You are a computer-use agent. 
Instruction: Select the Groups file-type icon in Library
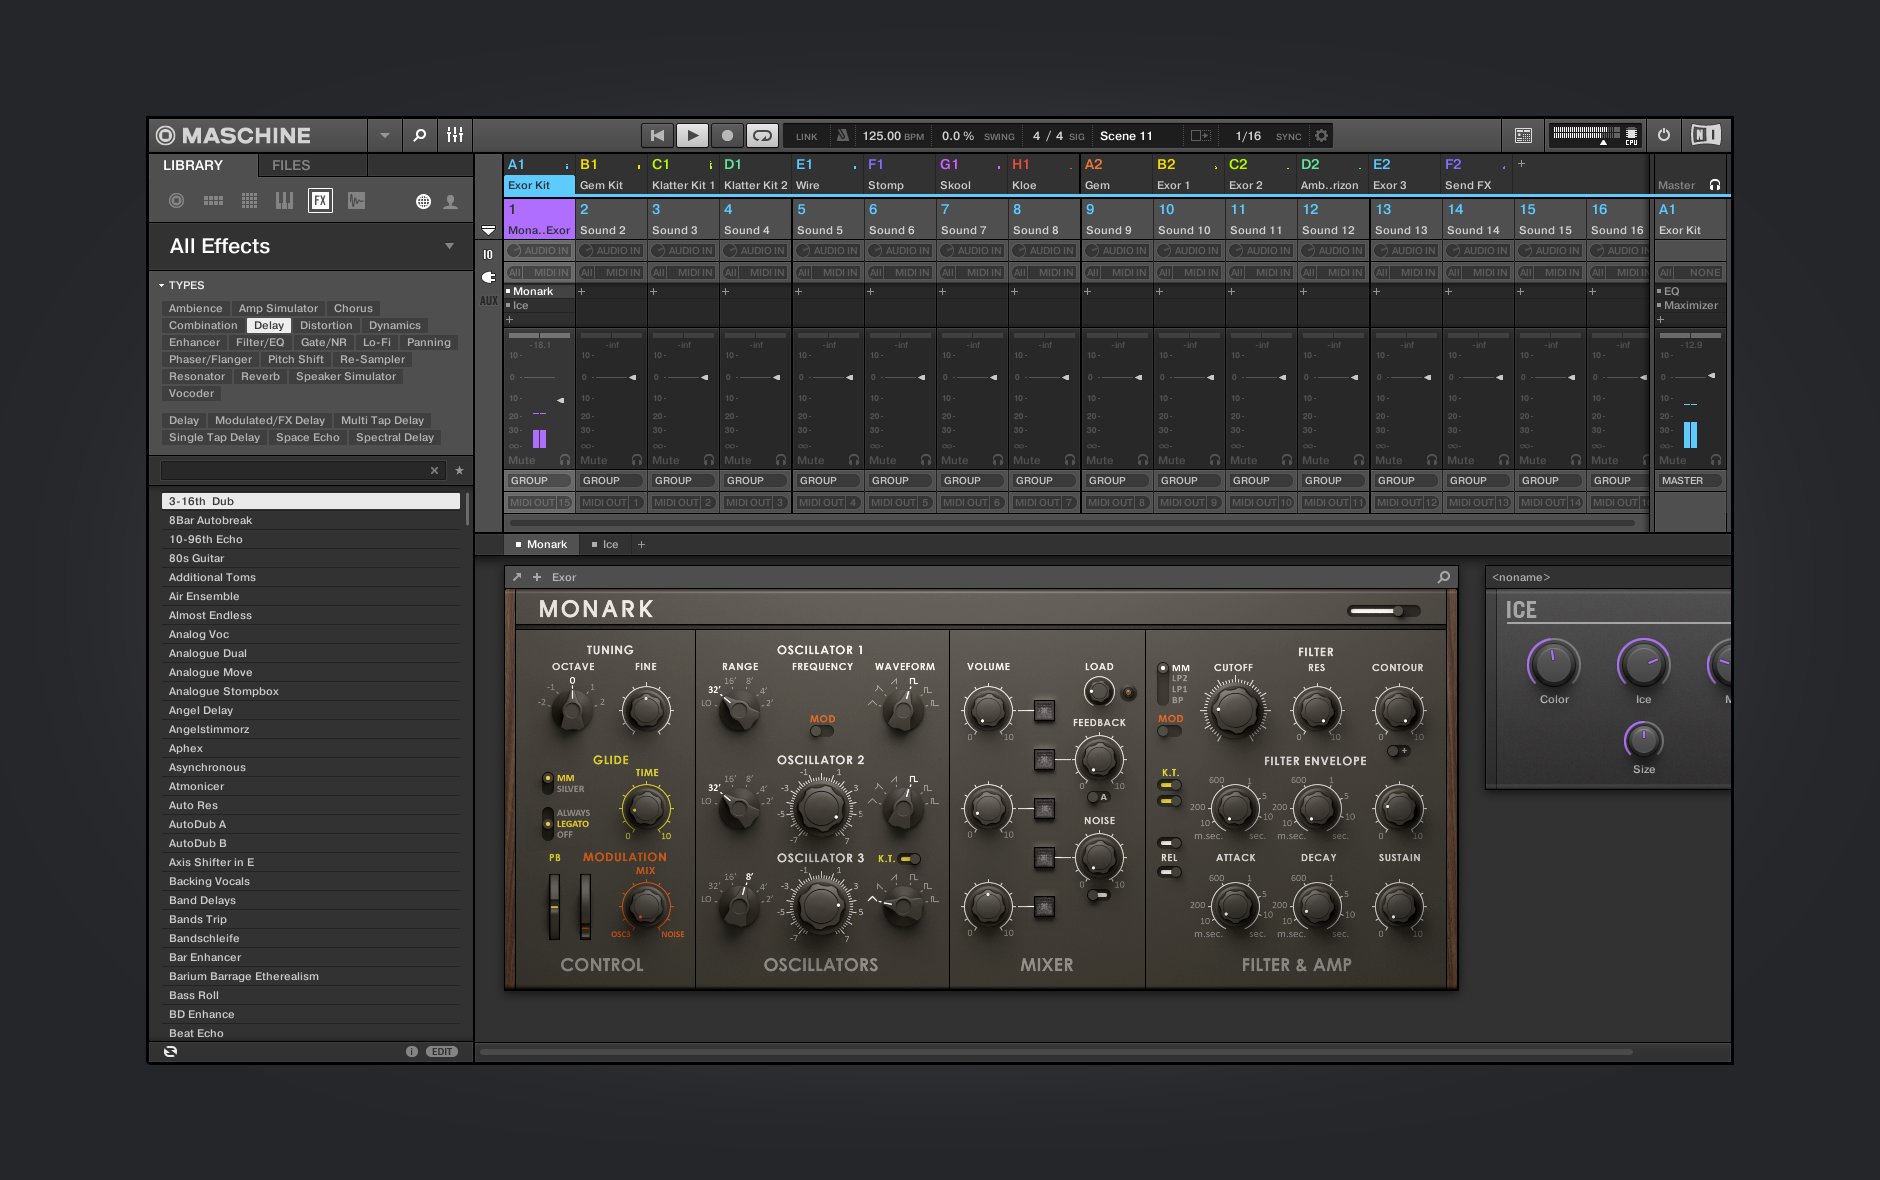click(x=213, y=201)
